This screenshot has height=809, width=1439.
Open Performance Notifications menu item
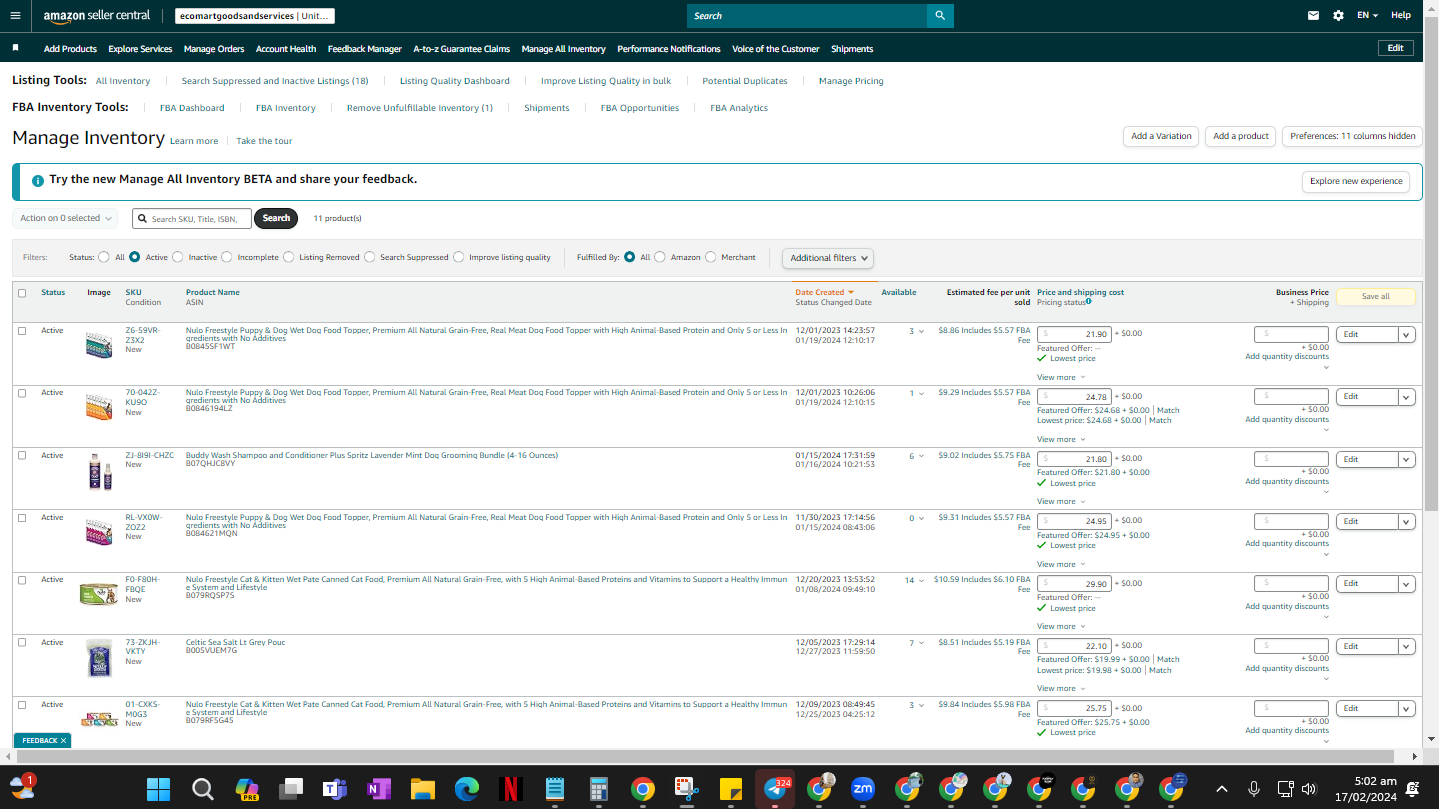(669, 49)
